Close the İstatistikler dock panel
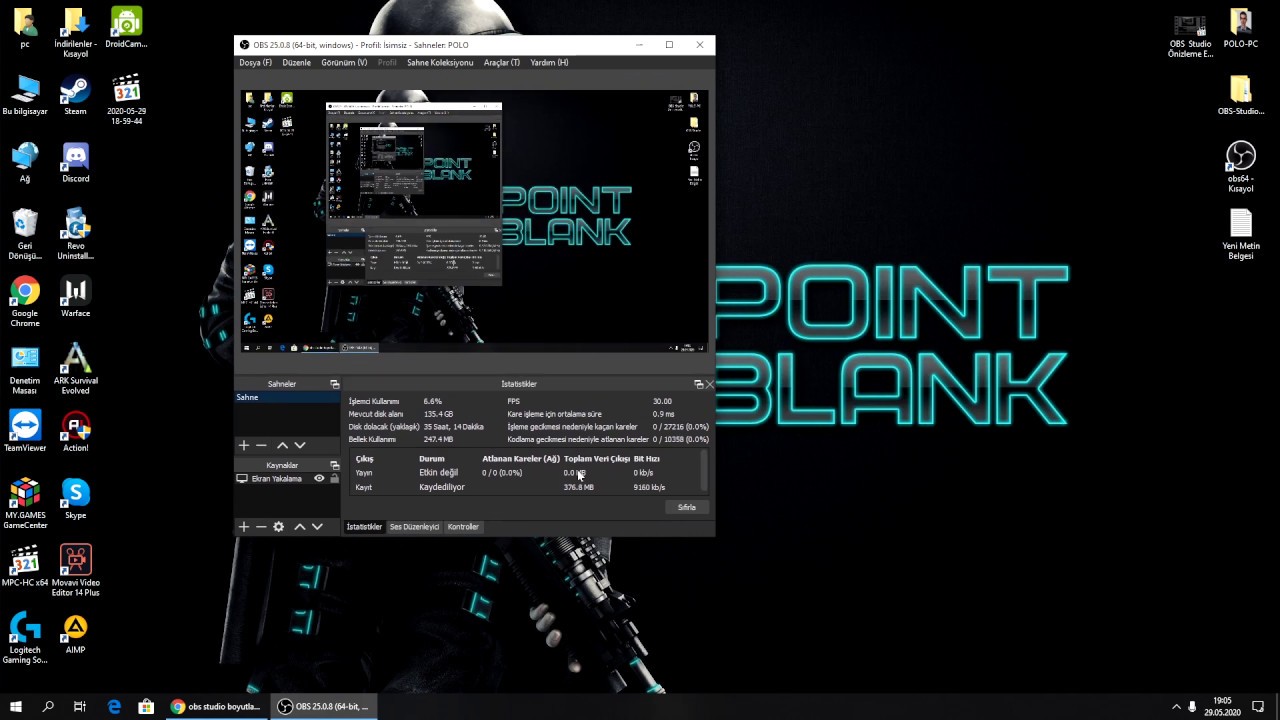This screenshot has width=1280, height=720. point(709,384)
